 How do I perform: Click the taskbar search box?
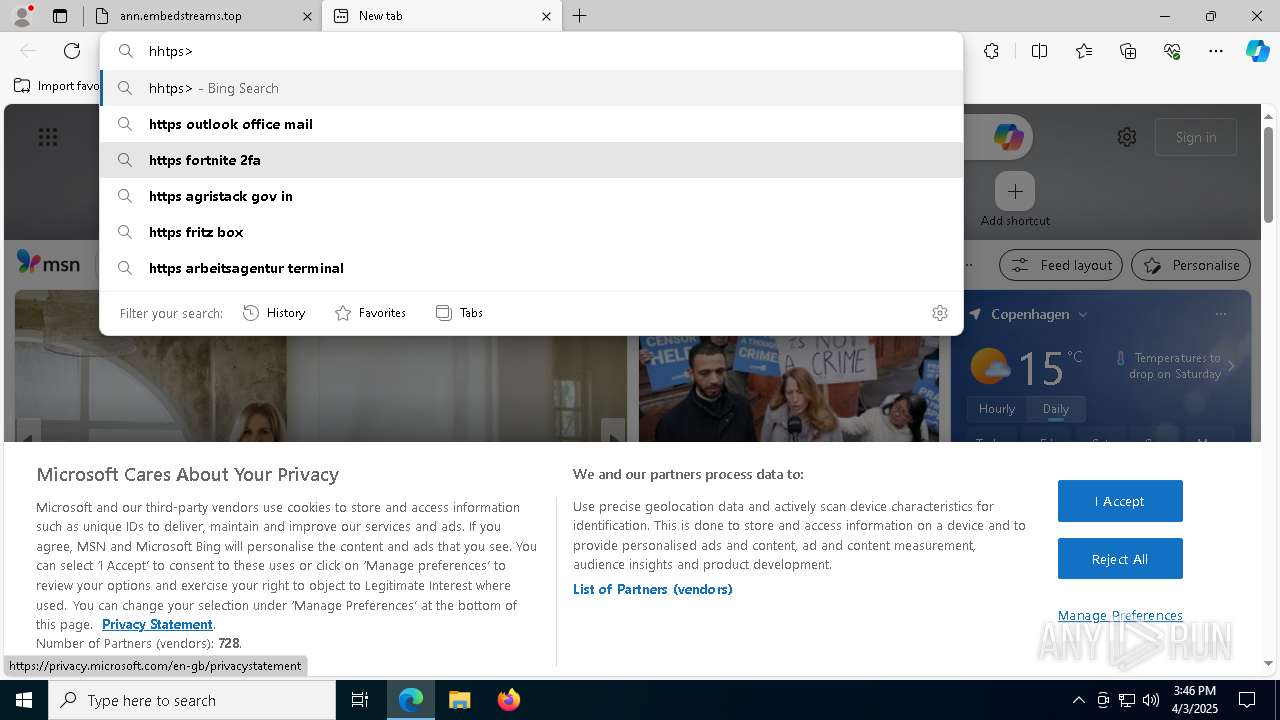[192, 700]
